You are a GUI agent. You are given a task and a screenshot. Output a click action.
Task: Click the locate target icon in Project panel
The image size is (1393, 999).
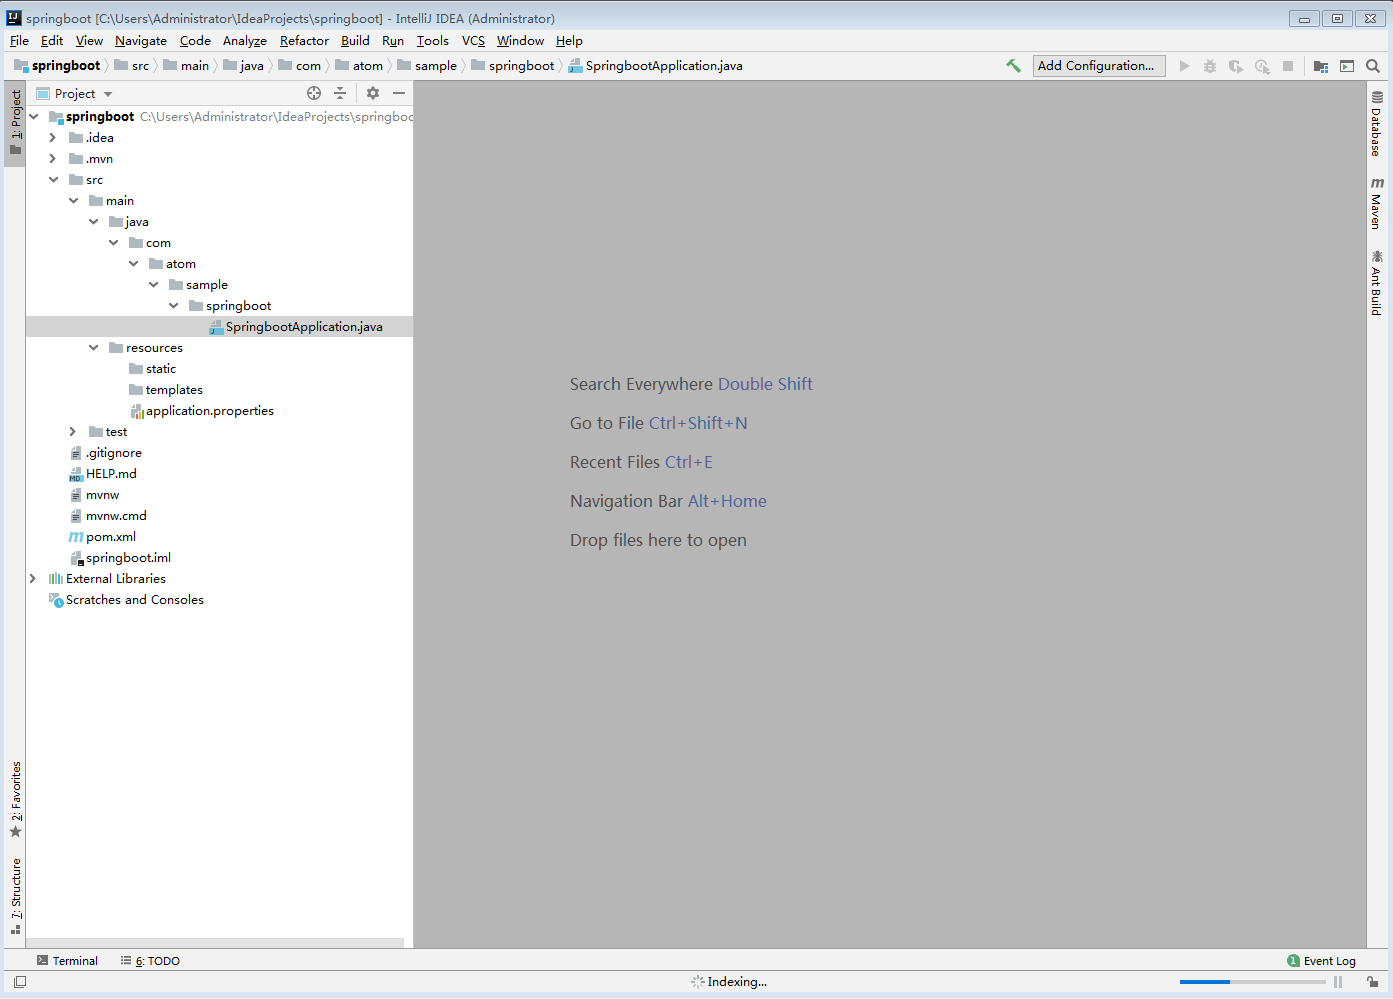[314, 93]
